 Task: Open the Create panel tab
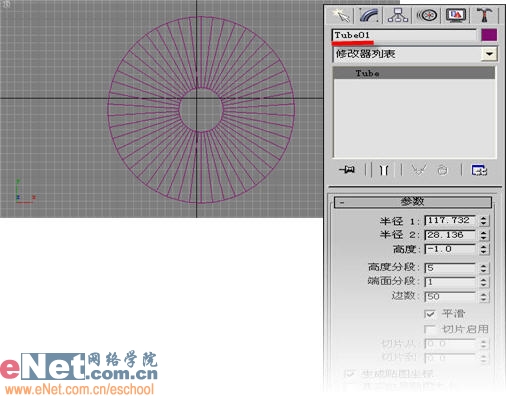click(x=341, y=15)
